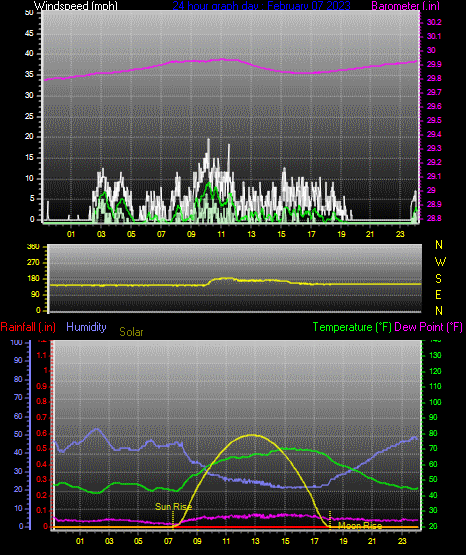Click the Barometer (in) axis title

click(405, 5)
